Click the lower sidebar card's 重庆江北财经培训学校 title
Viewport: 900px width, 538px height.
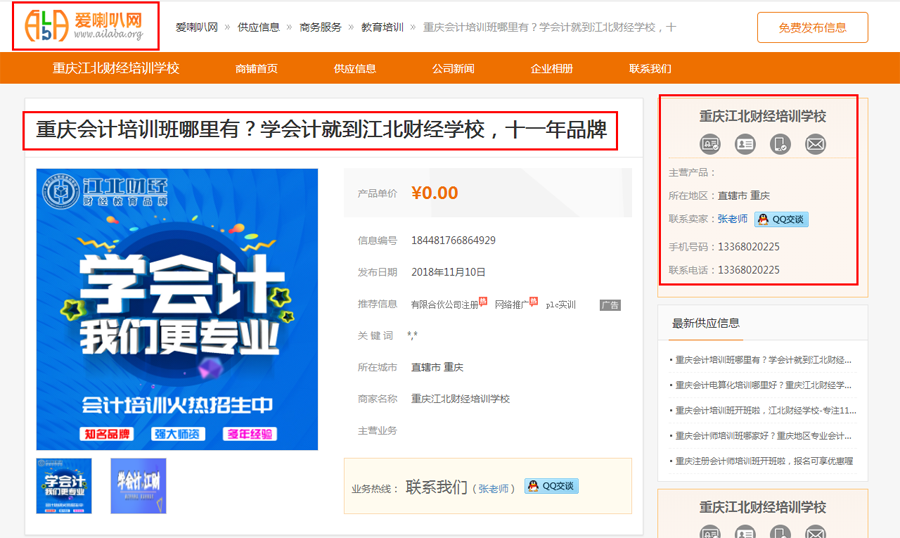point(762,508)
